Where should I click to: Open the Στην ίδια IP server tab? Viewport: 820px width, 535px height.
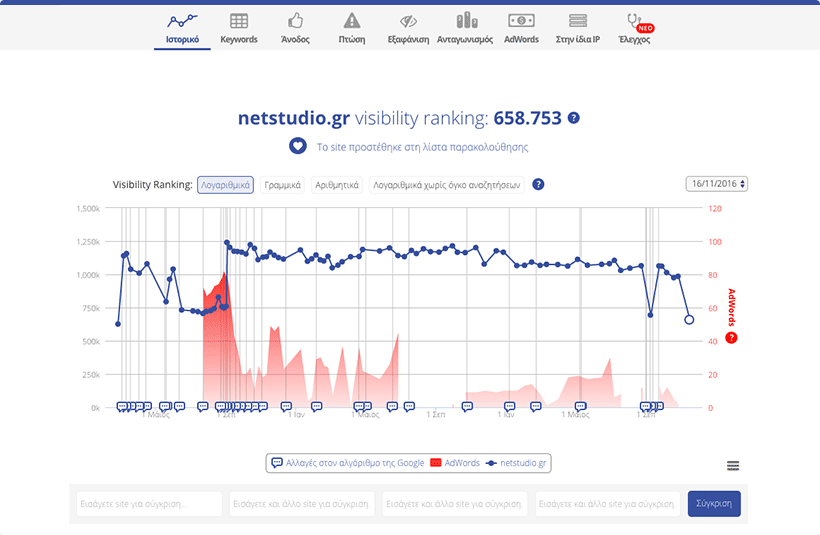coord(578,29)
